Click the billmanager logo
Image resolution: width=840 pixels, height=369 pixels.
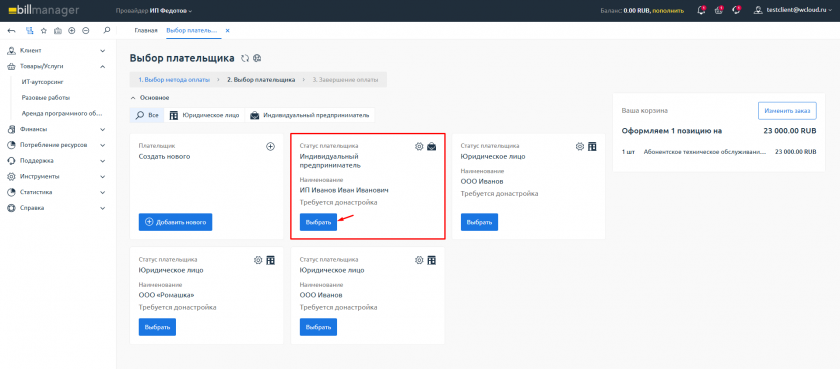pyautogui.click(x=43, y=10)
